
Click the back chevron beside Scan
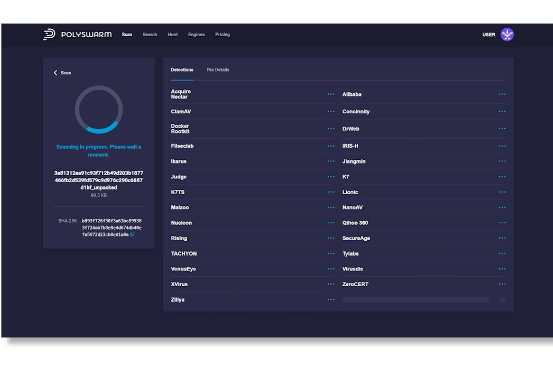tap(55, 73)
